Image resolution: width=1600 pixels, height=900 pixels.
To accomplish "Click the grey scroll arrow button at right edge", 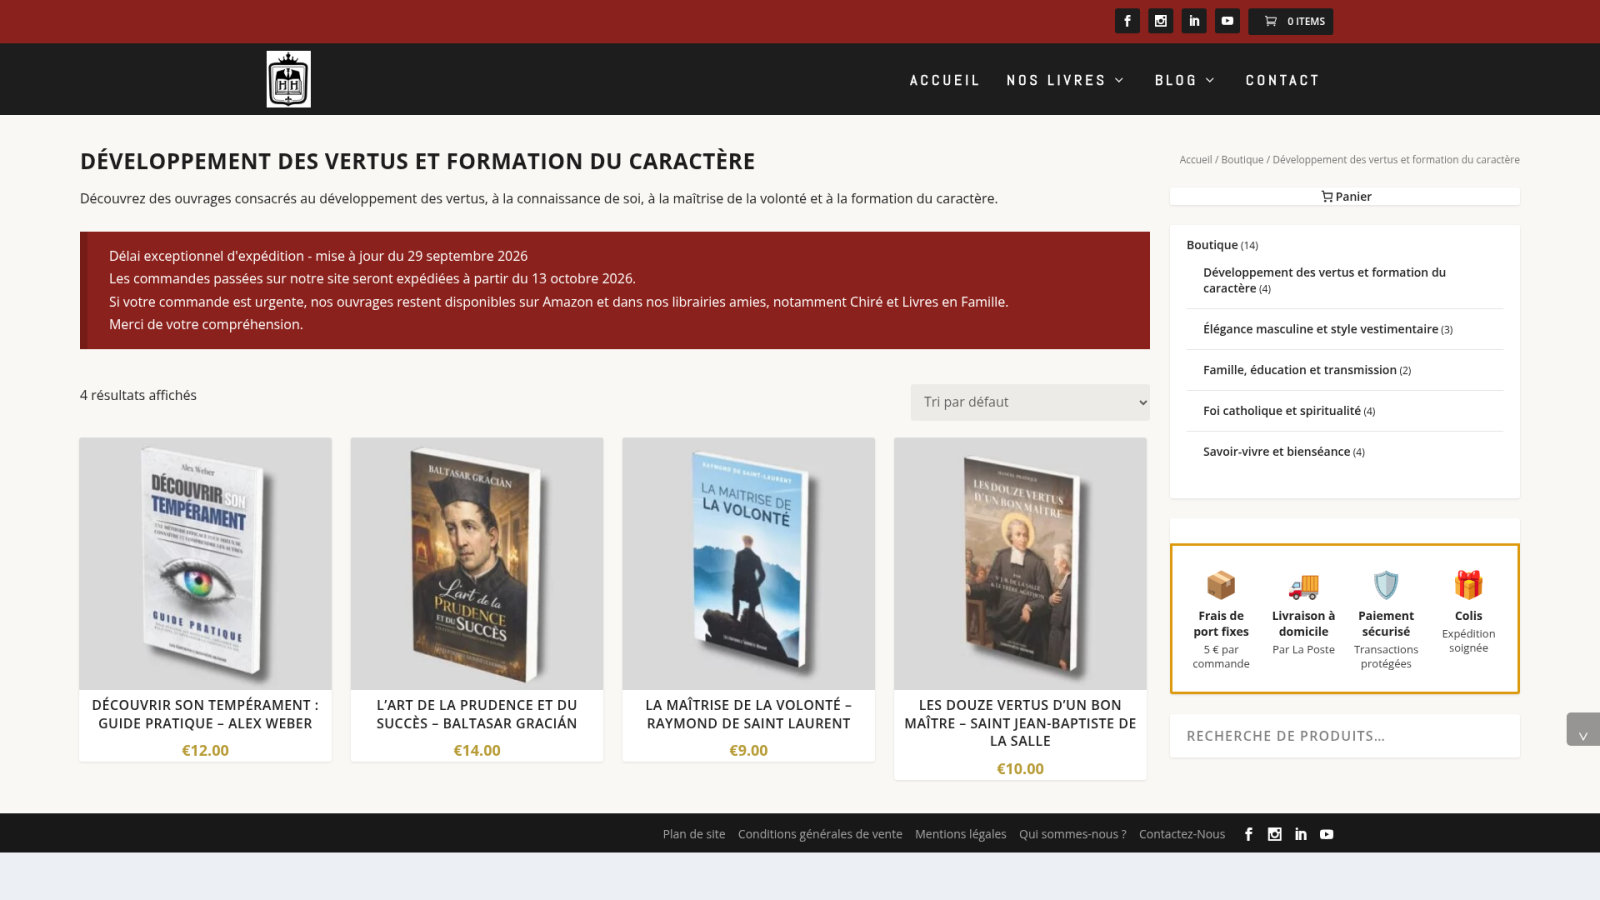I will (x=1583, y=729).
